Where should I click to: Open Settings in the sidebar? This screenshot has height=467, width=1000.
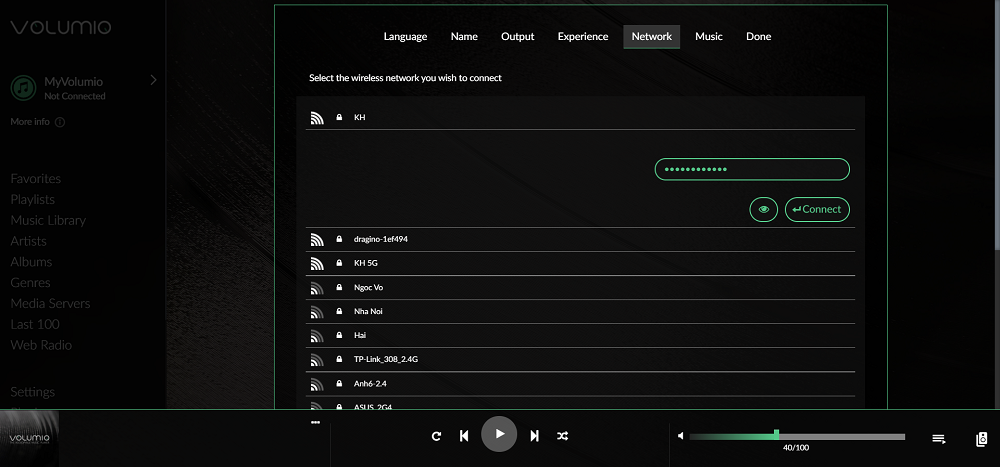33,392
